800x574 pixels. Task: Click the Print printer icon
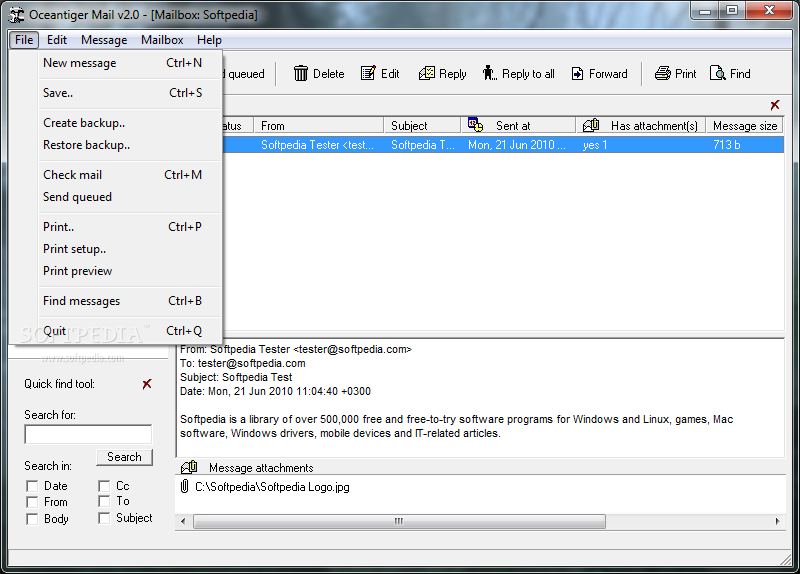click(x=663, y=73)
